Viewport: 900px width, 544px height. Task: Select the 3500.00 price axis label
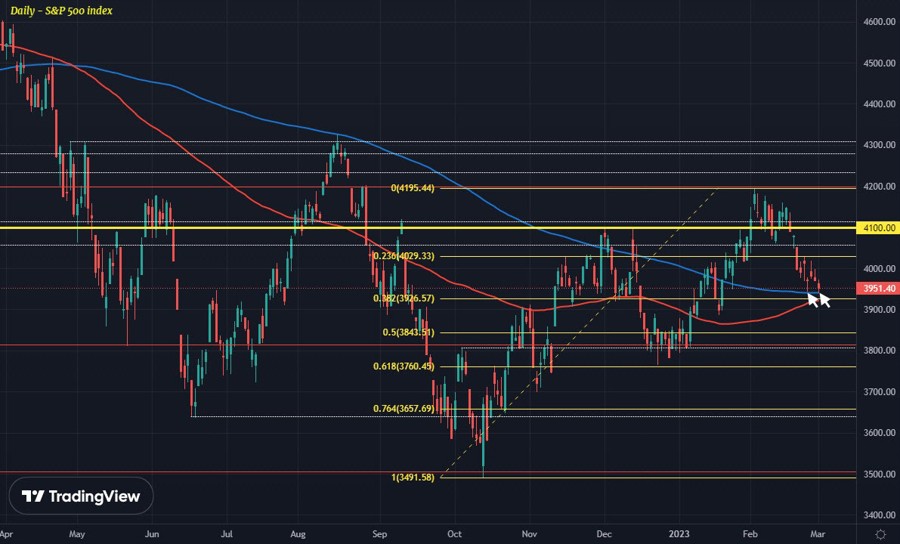click(879, 474)
